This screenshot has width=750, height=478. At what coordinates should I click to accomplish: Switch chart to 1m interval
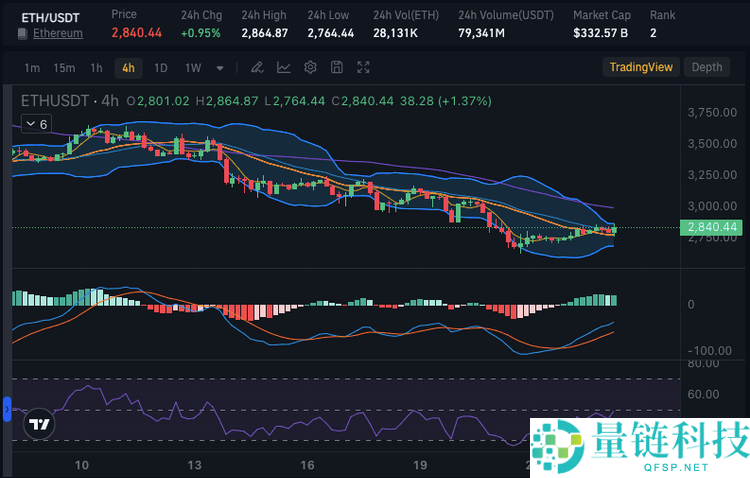pyautogui.click(x=32, y=68)
